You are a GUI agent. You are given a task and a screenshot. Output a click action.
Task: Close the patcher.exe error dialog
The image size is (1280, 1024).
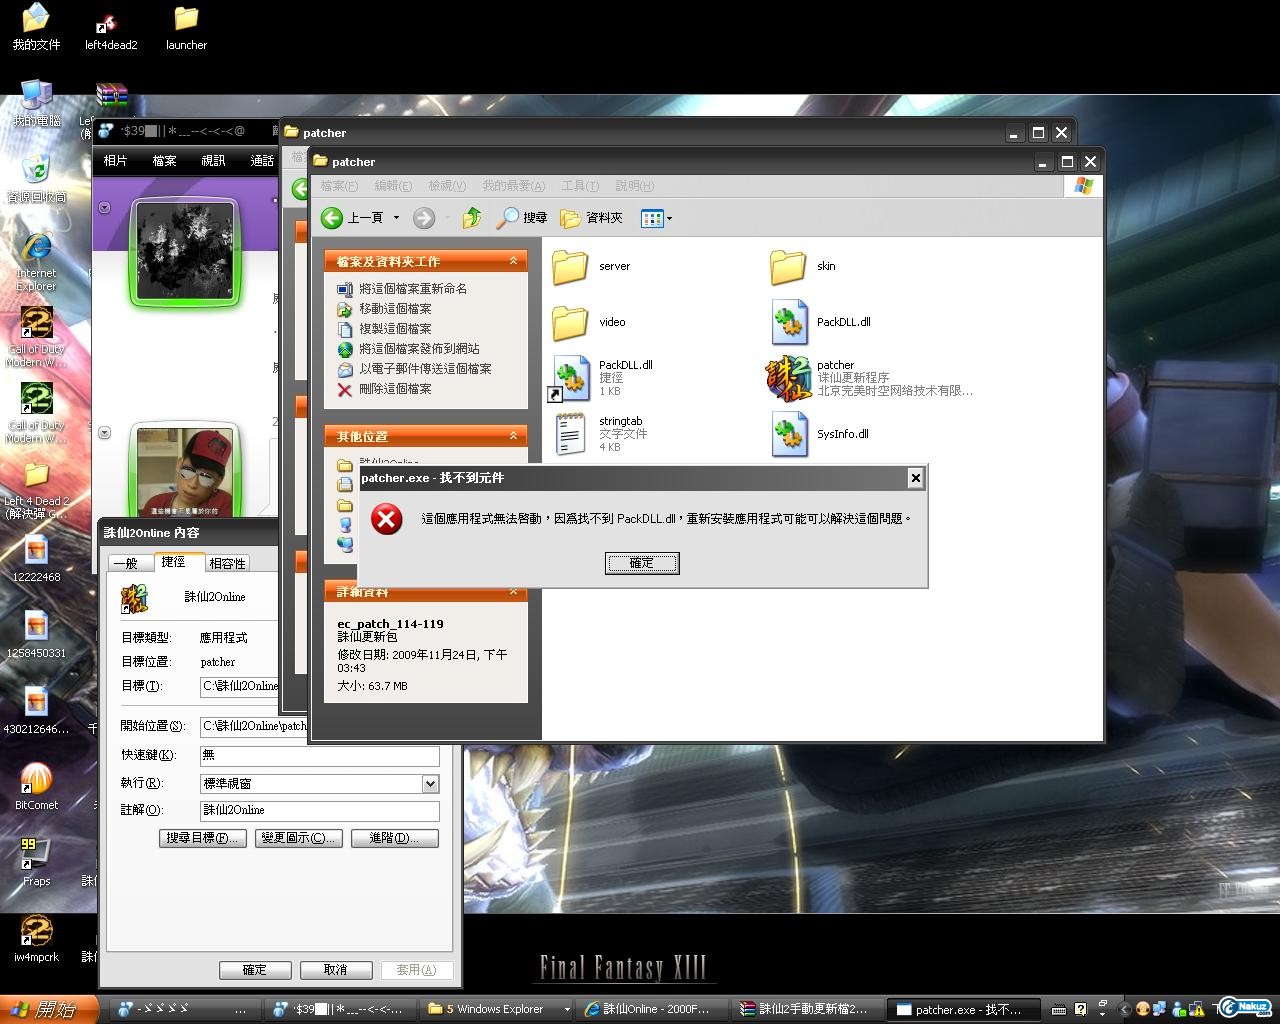point(915,478)
